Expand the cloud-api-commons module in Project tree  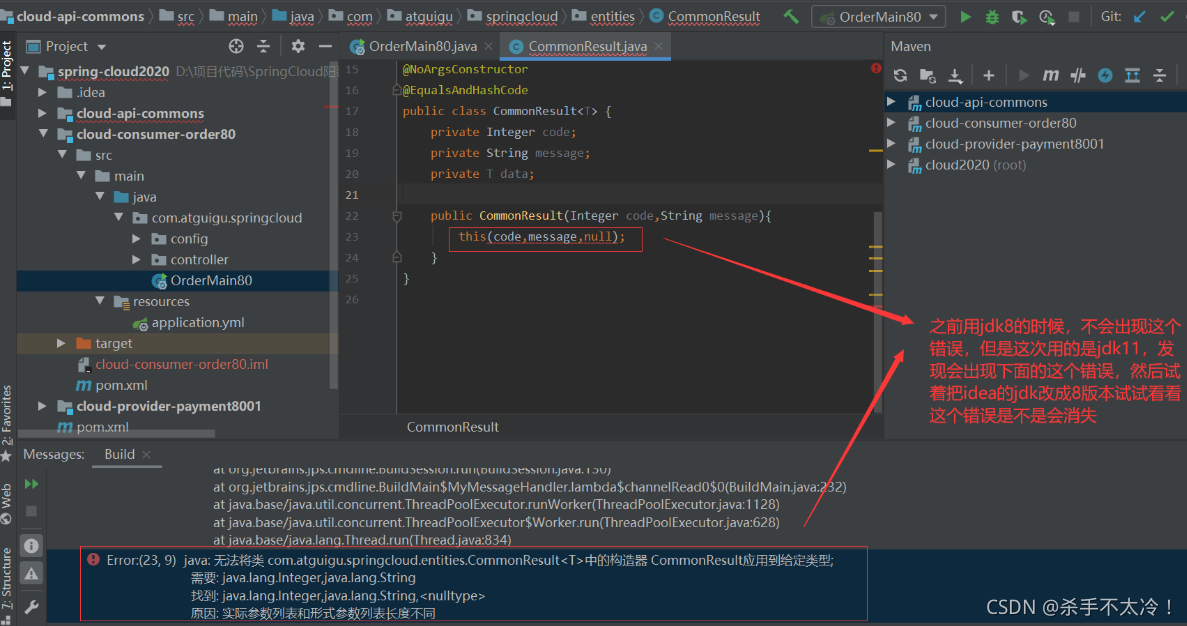click(42, 114)
